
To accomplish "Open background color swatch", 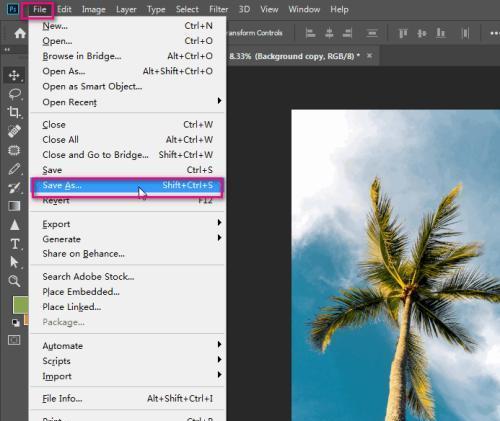I will point(26,320).
